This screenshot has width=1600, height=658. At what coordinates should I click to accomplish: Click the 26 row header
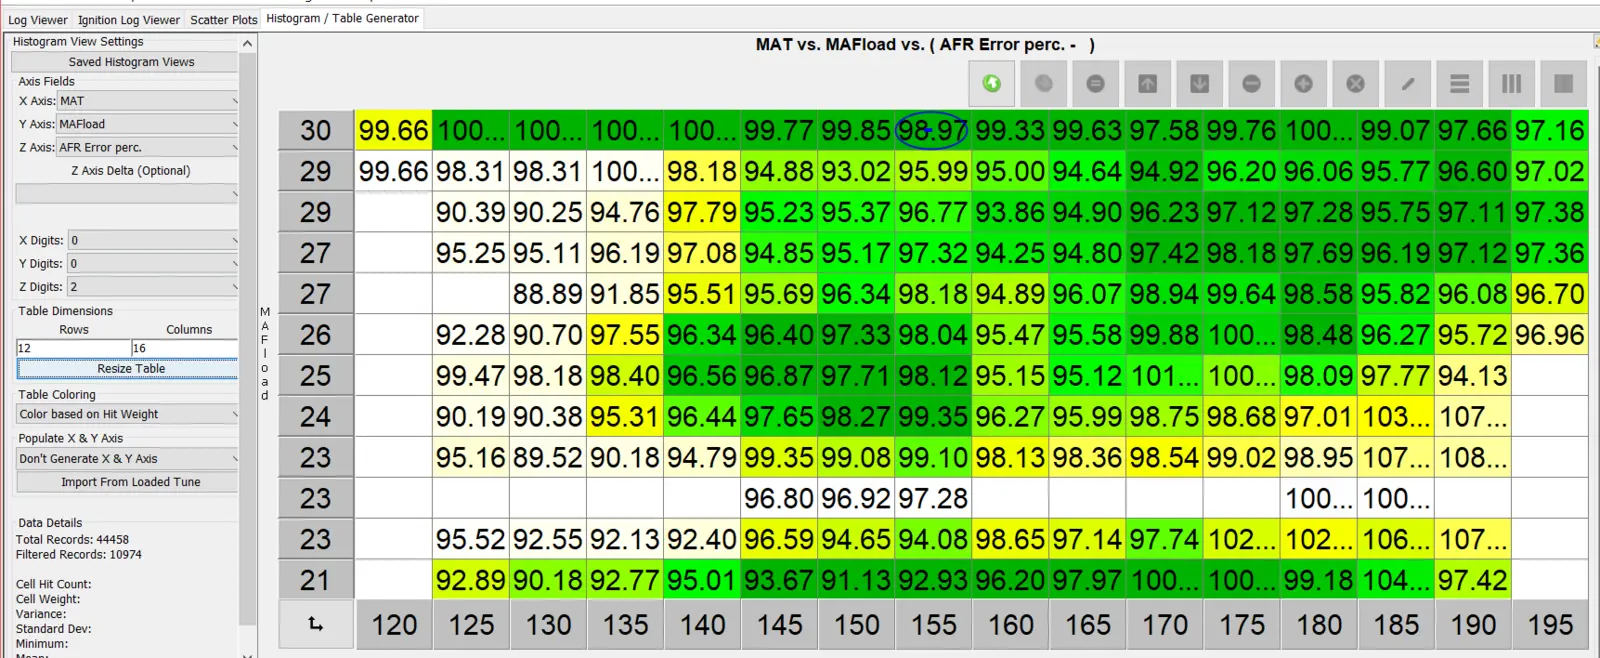(316, 335)
